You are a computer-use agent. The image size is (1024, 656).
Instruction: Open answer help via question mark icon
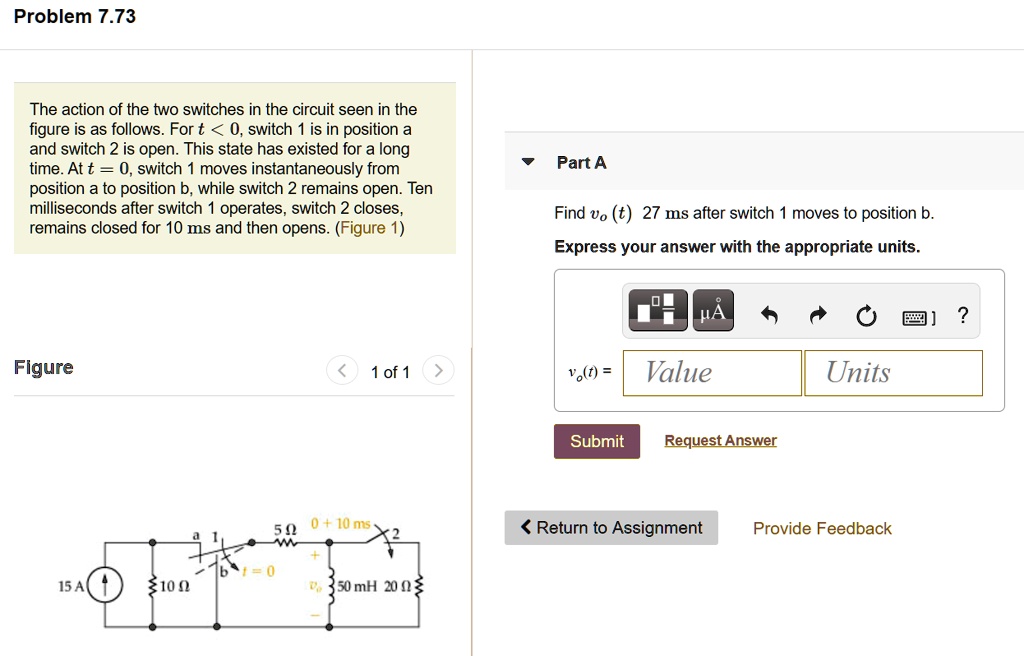pyautogui.click(x=962, y=314)
